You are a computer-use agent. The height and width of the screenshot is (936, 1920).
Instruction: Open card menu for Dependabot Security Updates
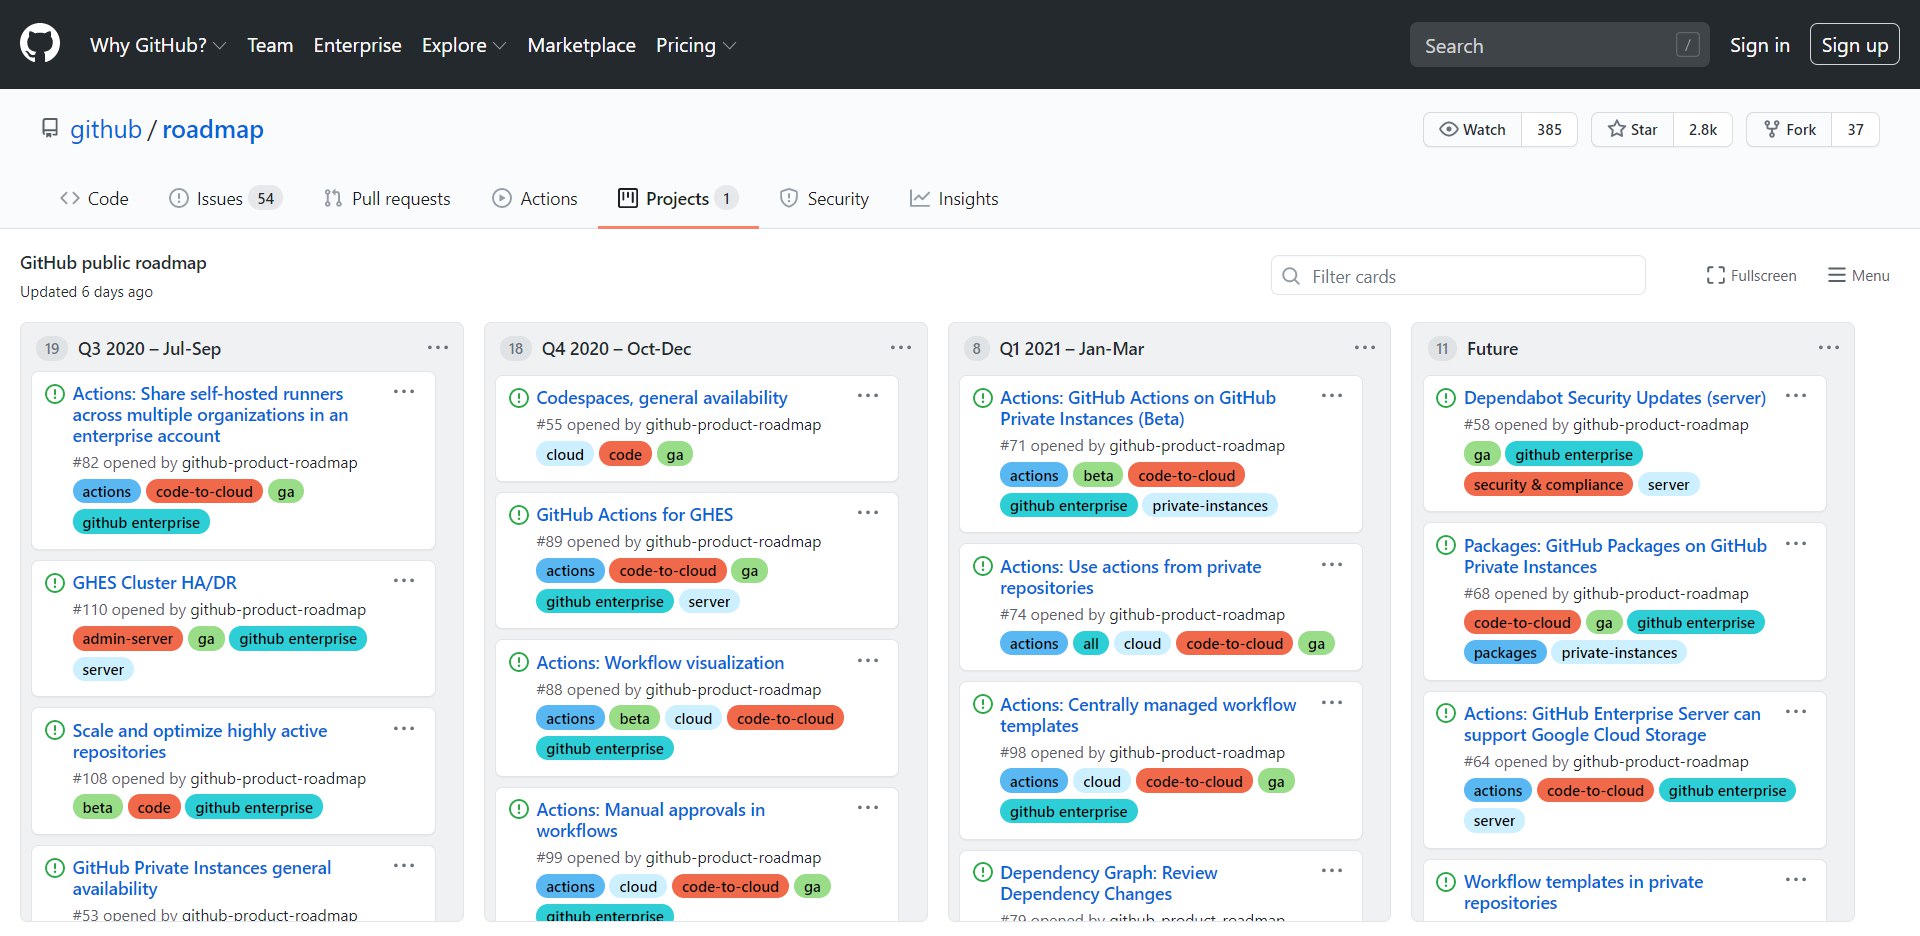coord(1796,395)
